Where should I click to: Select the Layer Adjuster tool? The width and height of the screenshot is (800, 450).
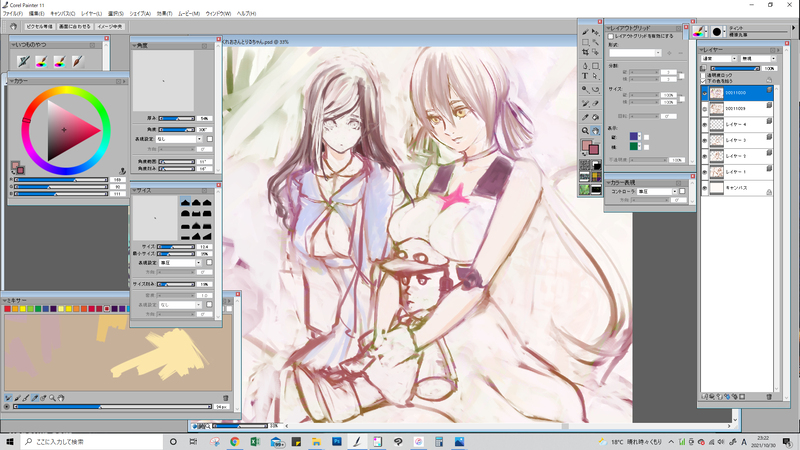pos(595,33)
